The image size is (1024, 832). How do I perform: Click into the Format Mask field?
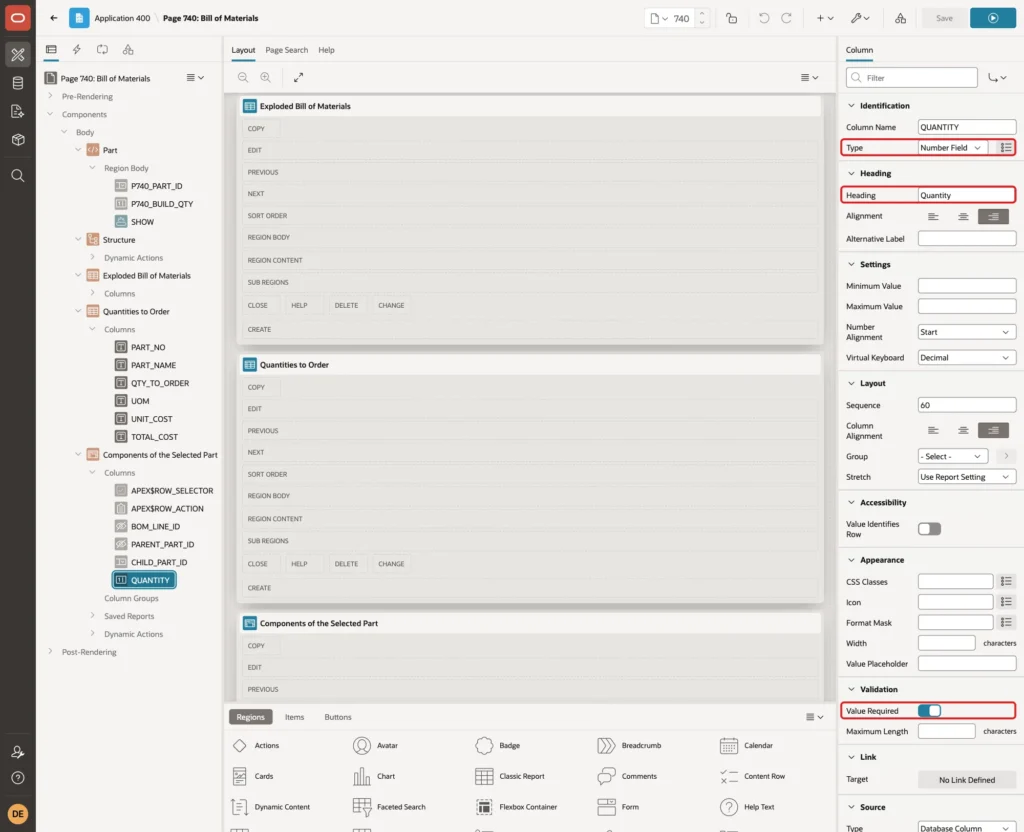(x=955, y=623)
